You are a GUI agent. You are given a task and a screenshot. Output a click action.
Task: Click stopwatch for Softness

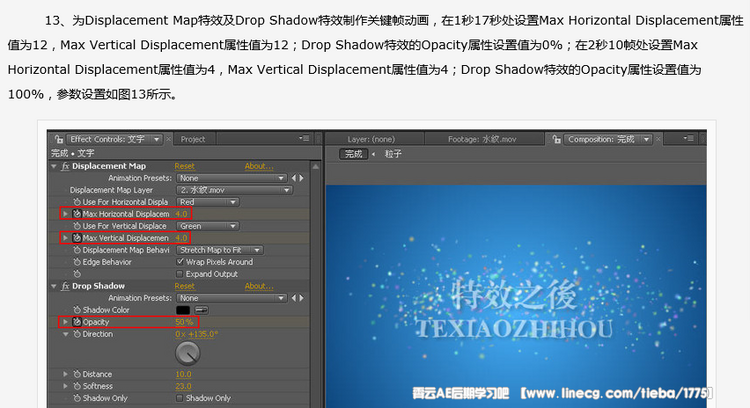[x=77, y=386]
